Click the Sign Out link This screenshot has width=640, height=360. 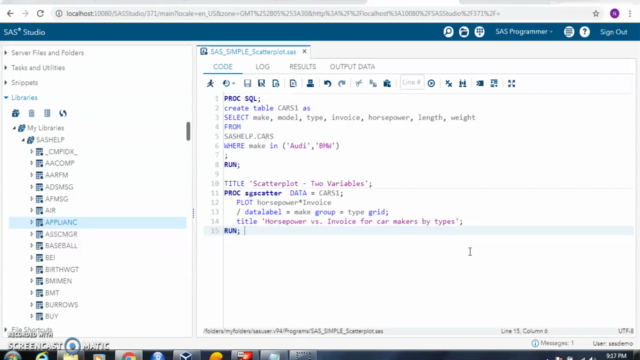pyautogui.click(x=613, y=32)
